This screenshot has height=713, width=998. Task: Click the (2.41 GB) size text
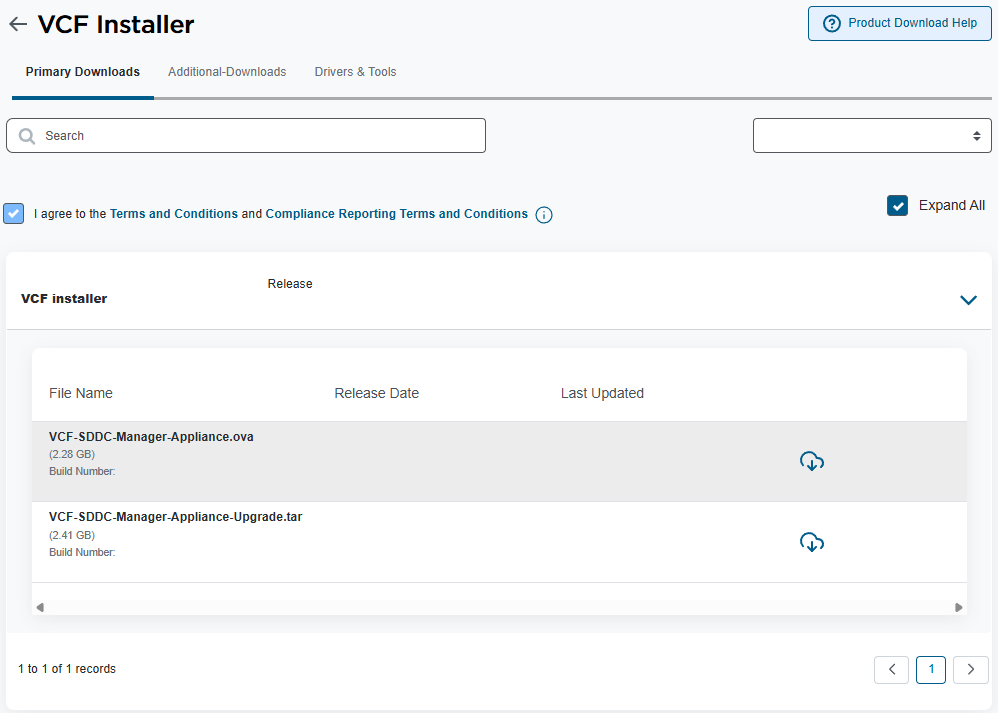72,535
